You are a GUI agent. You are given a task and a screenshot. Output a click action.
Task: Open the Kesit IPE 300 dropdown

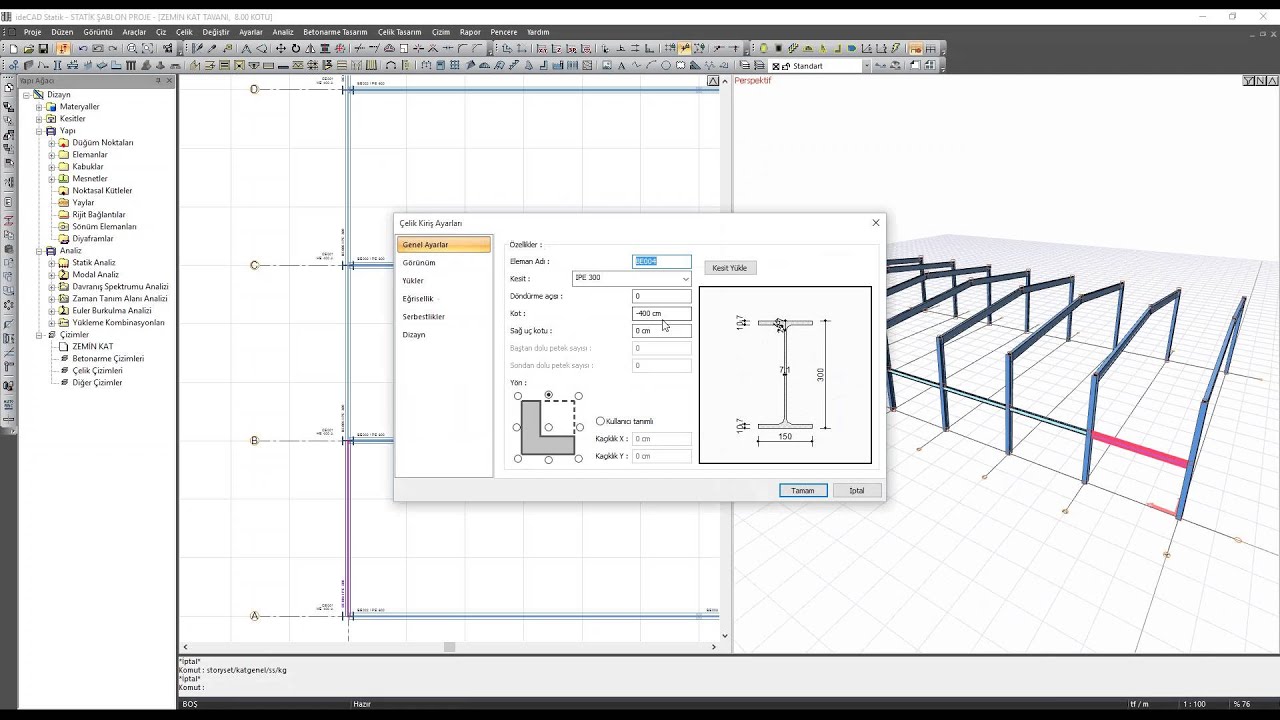click(x=685, y=278)
